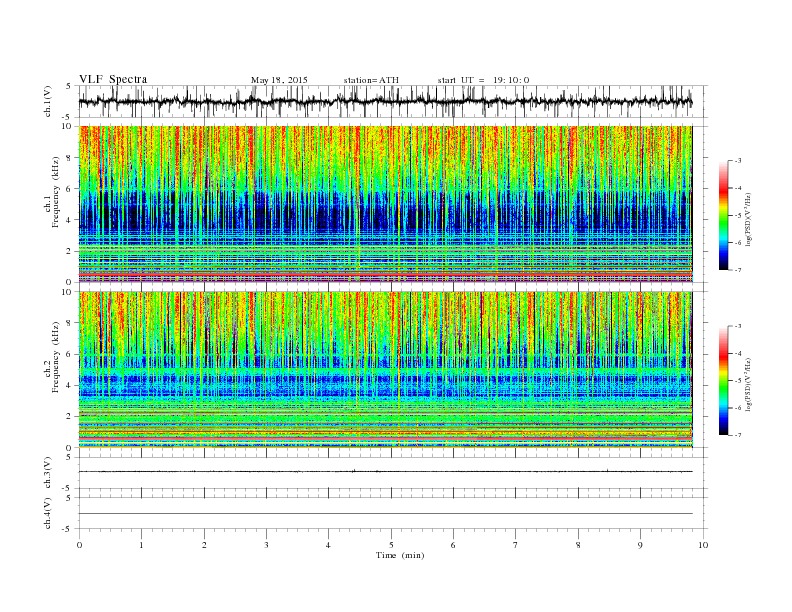The height and width of the screenshot is (612, 792).
Task: Click the "-7" label on ch.1 color scale
Action: (x=737, y=270)
